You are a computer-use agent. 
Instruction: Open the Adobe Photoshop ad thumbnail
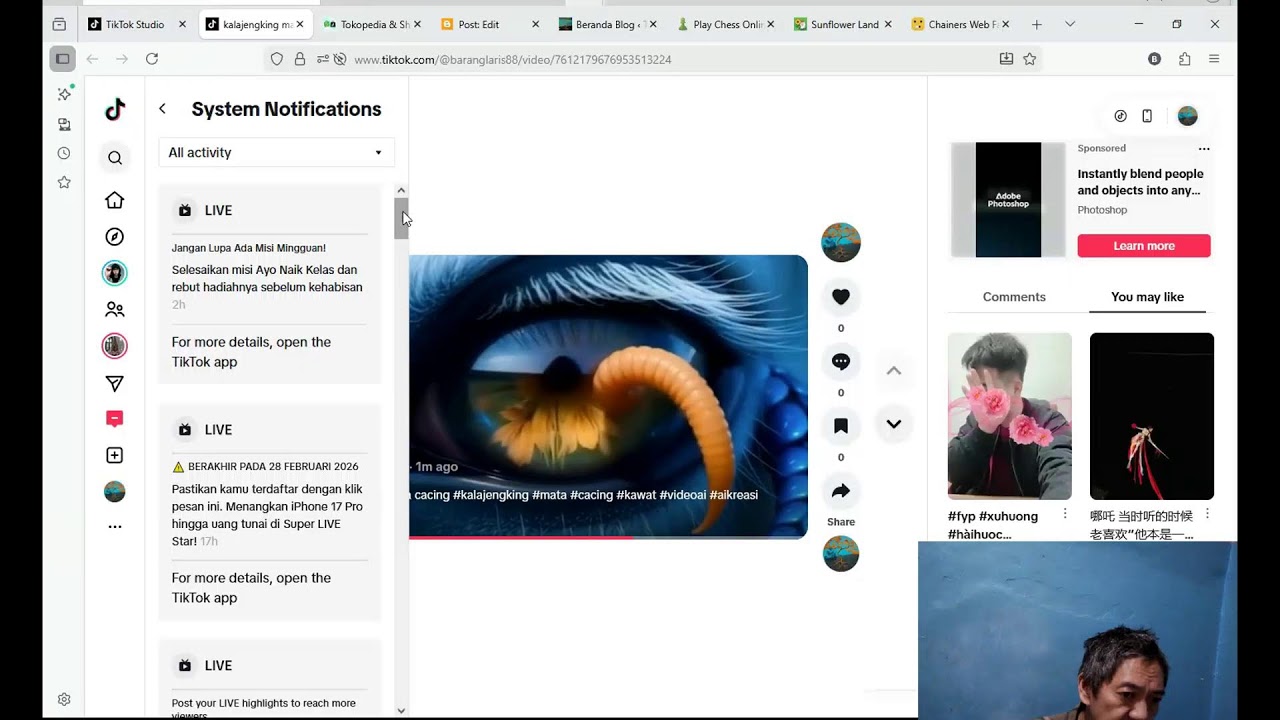tap(1008, 200)
